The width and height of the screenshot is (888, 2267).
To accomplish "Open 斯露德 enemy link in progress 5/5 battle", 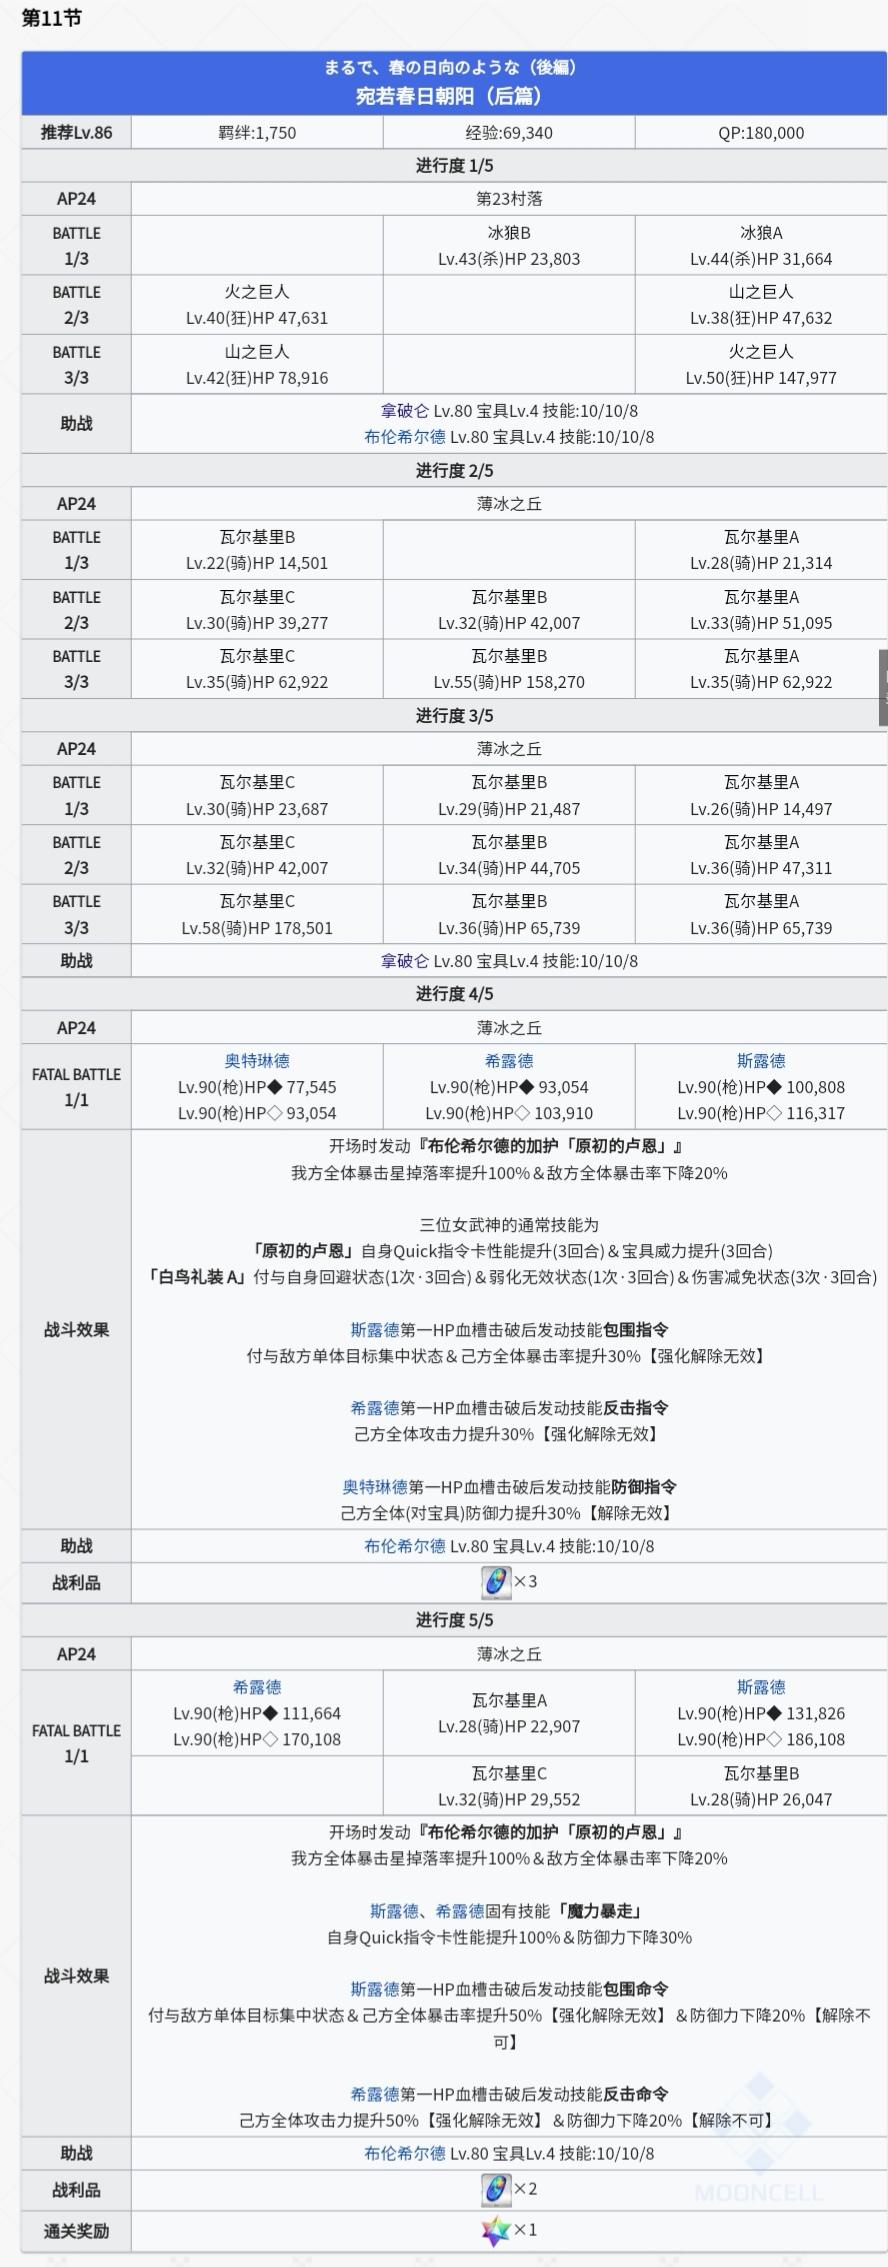I will pyautogui.click(x=761, y=1687).
